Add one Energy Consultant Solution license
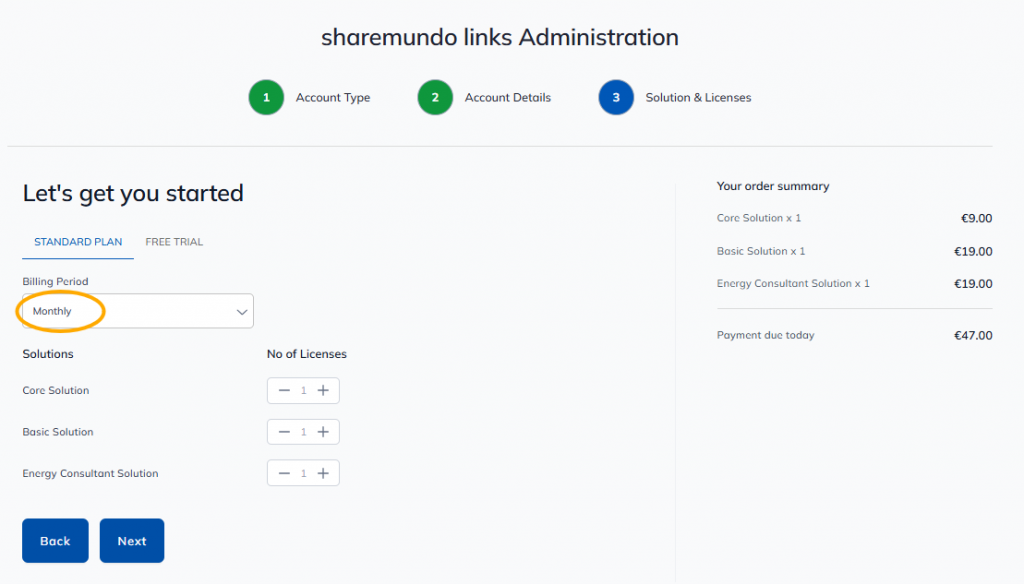 tap(323, 473)
